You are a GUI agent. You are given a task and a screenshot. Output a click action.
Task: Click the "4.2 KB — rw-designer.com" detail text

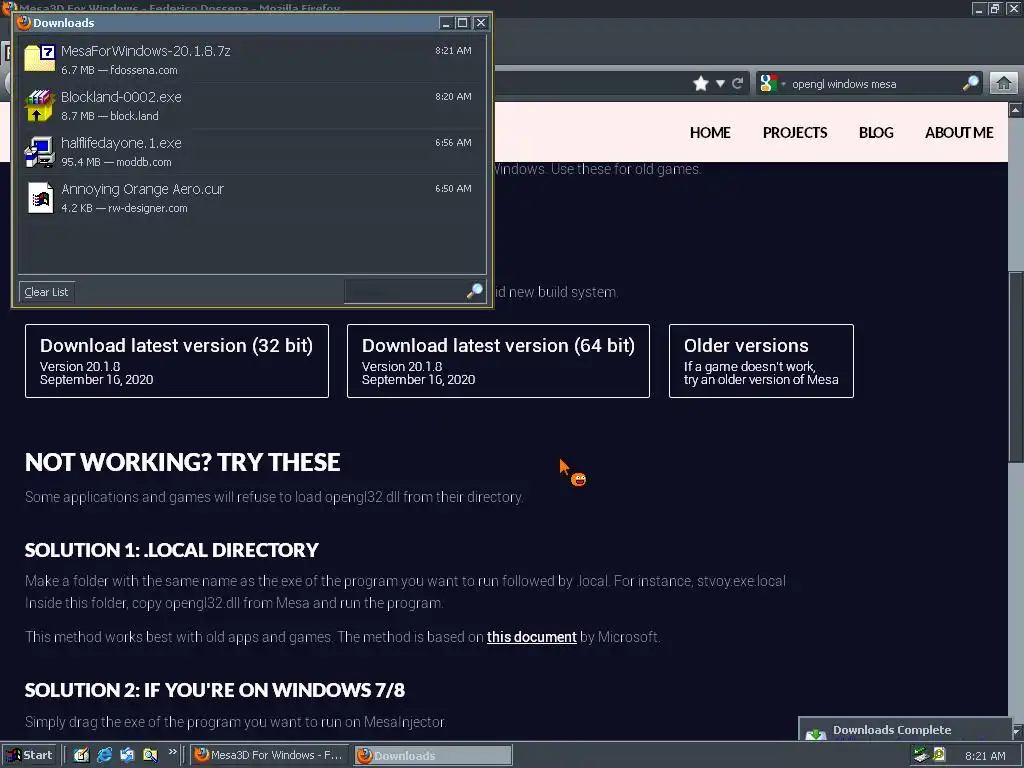(x=124, y=208)
